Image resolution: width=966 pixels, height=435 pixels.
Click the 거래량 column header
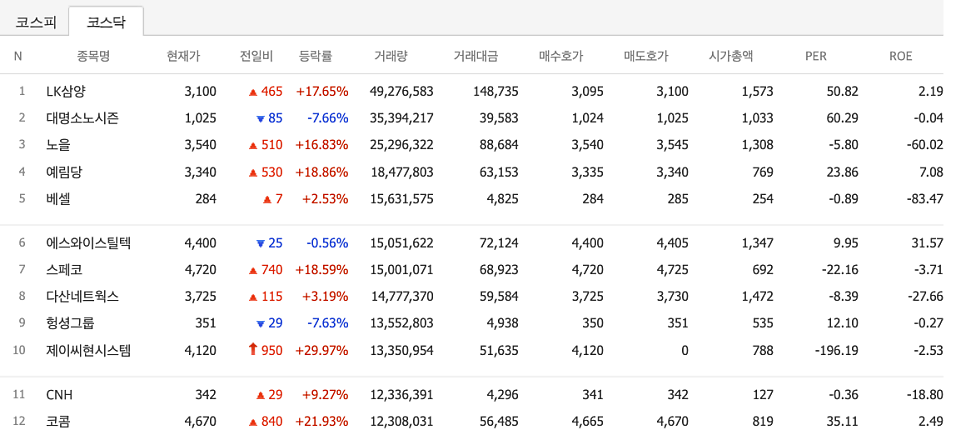coord(391,56)
